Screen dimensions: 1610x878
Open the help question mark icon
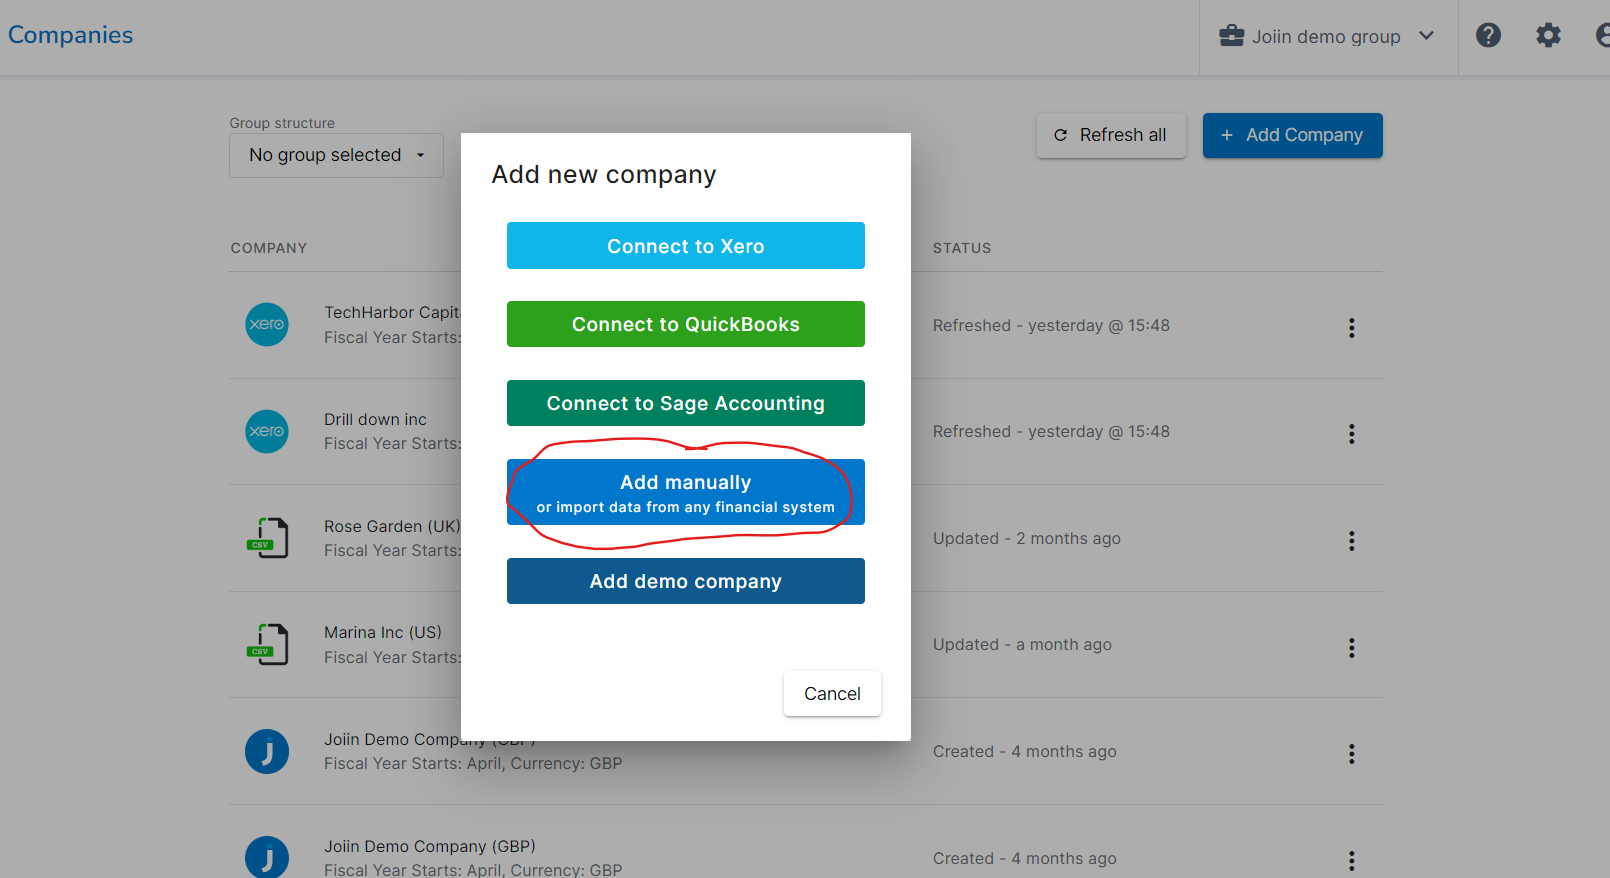1488,36
